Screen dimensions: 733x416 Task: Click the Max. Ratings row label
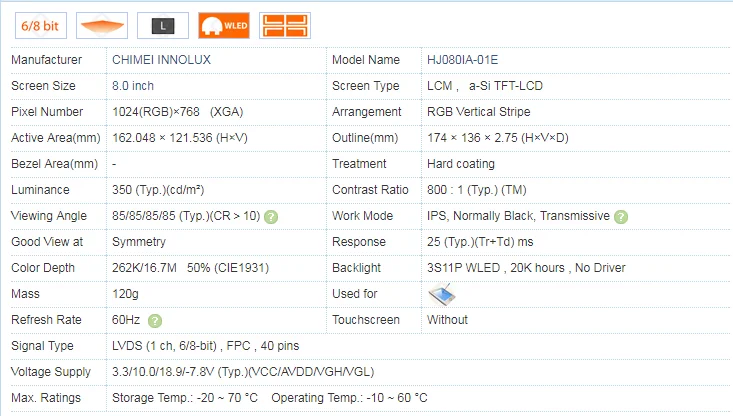tap(46, 398)
